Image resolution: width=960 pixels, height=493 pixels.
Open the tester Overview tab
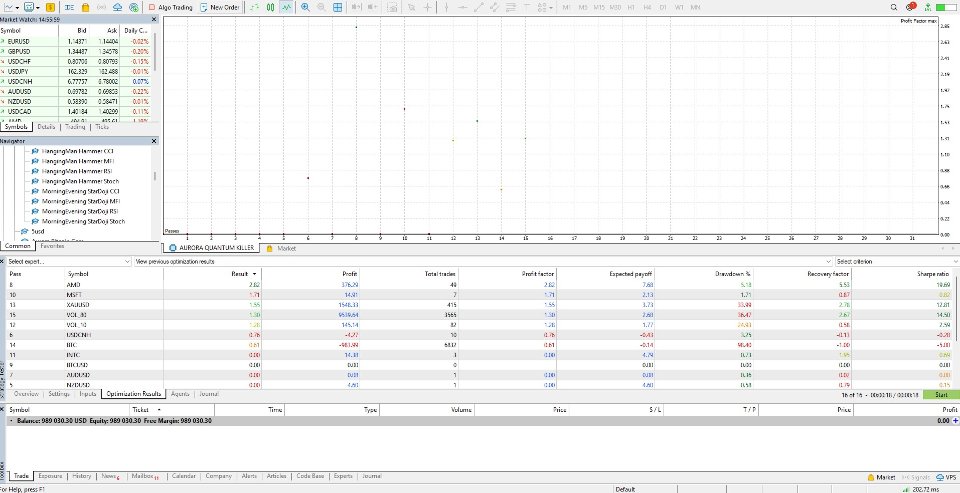[26, 394]
